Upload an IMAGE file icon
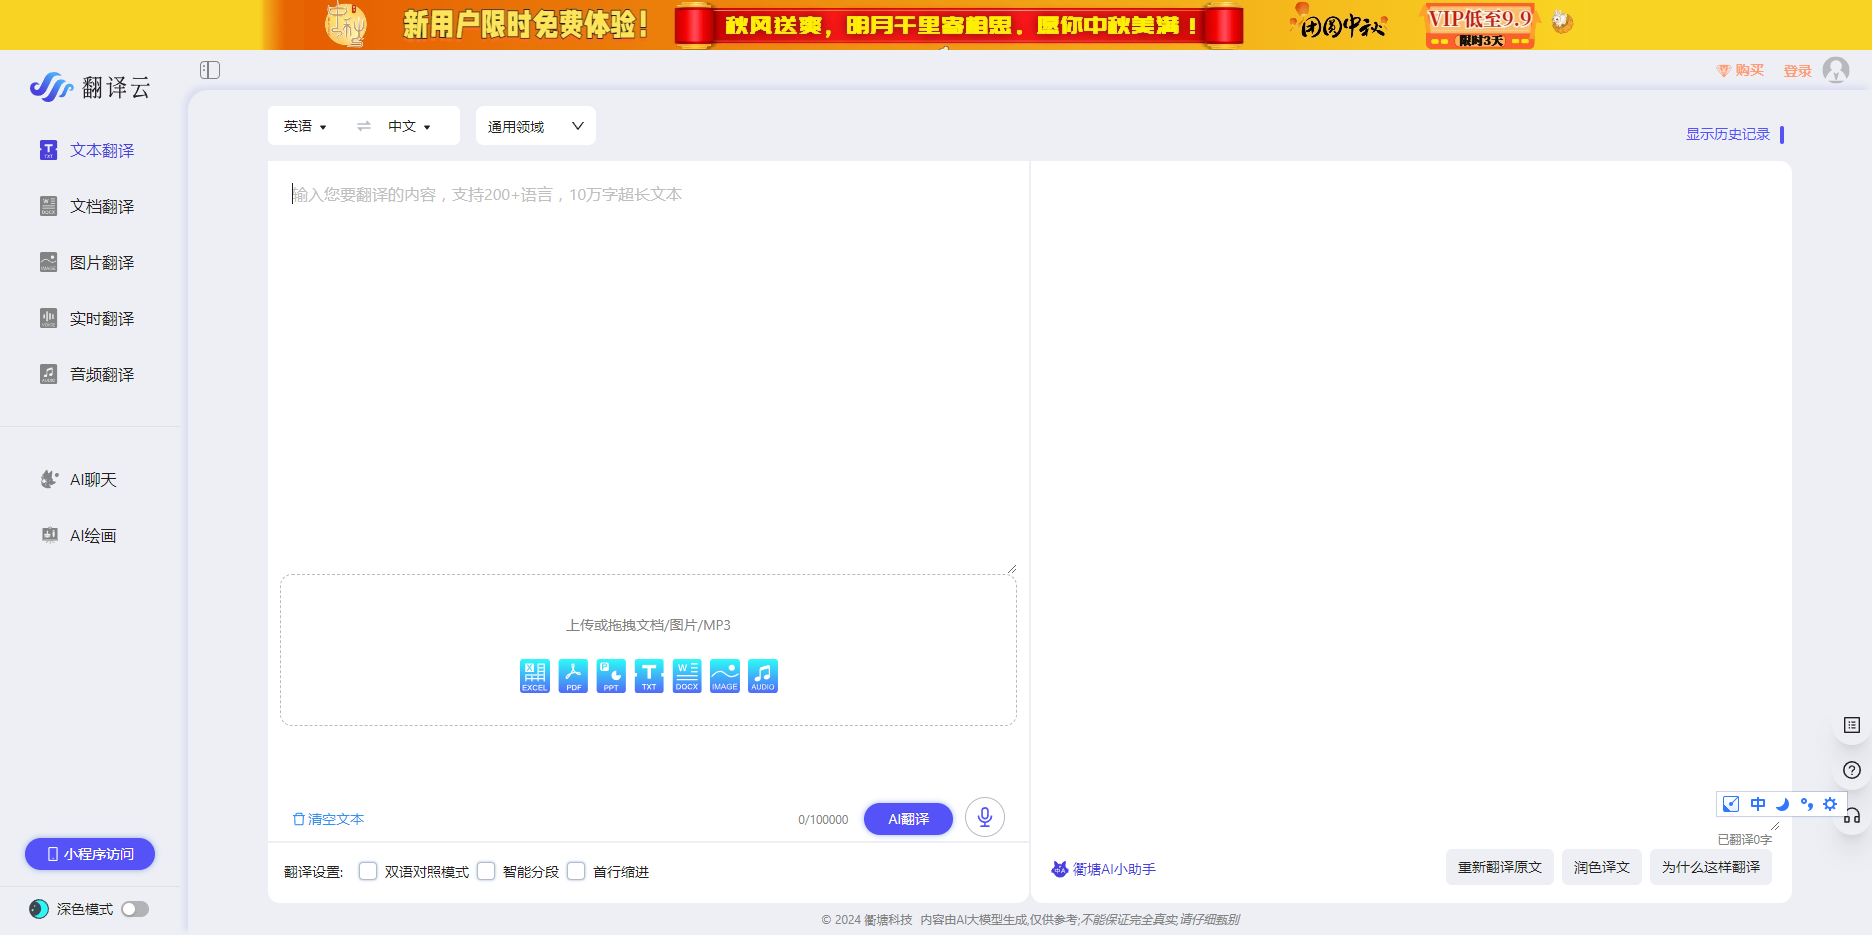1872x935 pixels. click(x=725, y=676)
